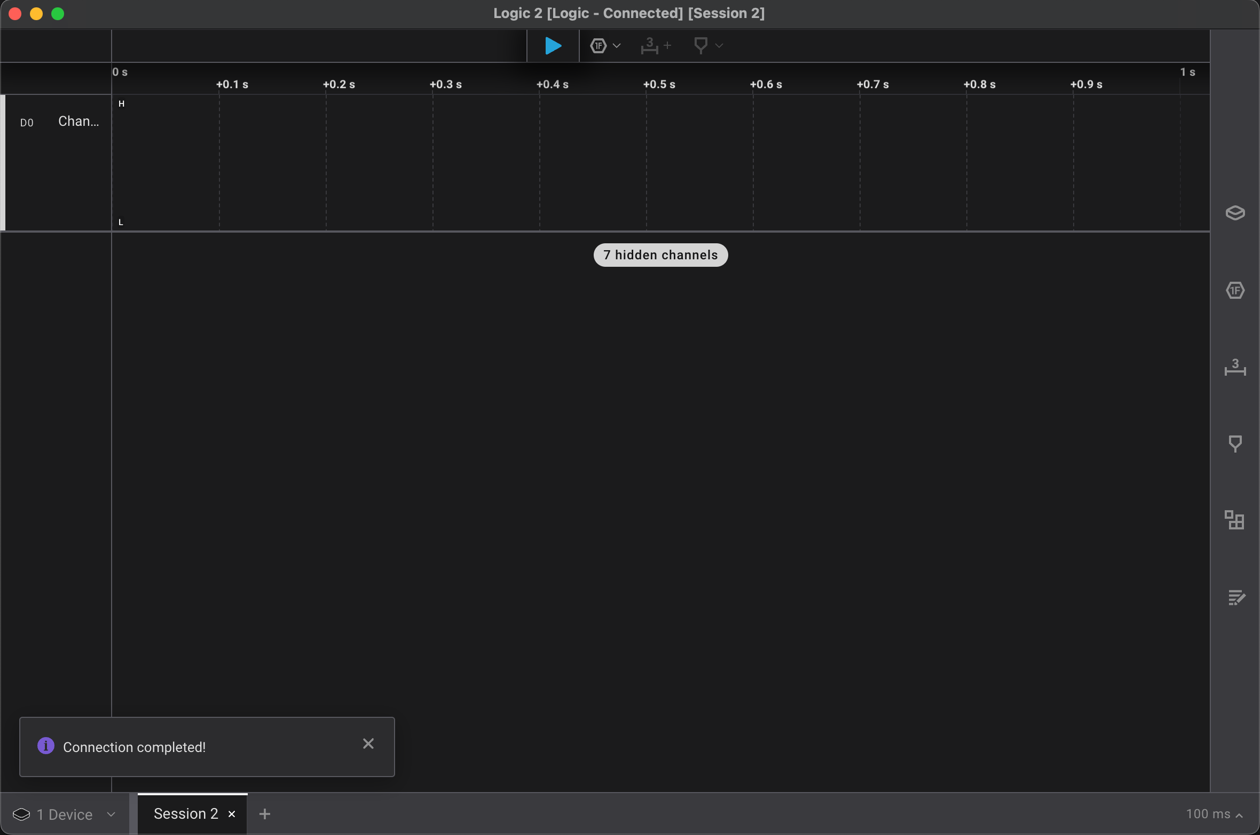Open the Measurements panel in right sidebar

pyautogui.click(x=1235, y=367)
